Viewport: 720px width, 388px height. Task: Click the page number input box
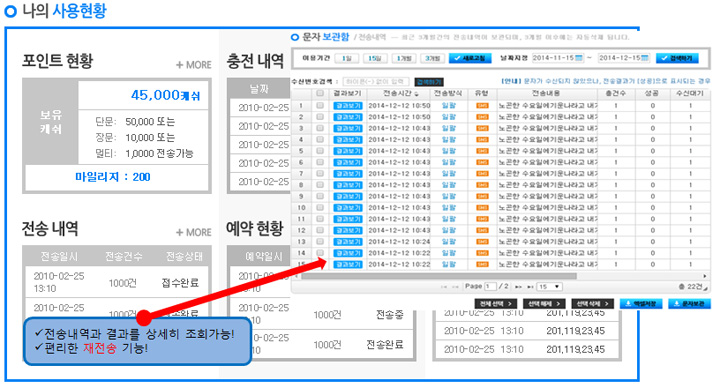point(490,287)
